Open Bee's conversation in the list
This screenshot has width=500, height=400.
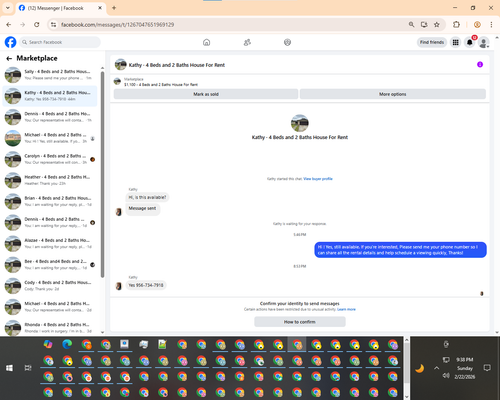click(50, 265)
